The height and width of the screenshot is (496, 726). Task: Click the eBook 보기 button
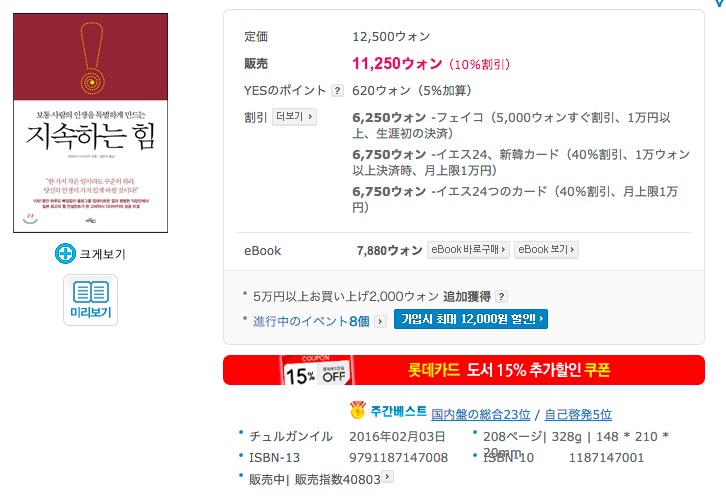[546, 250]
